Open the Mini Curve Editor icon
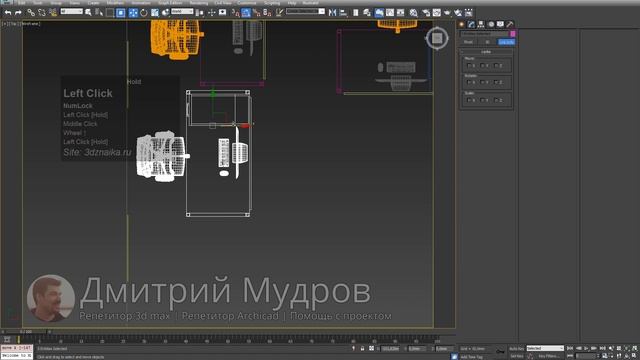 pos(7,339)
